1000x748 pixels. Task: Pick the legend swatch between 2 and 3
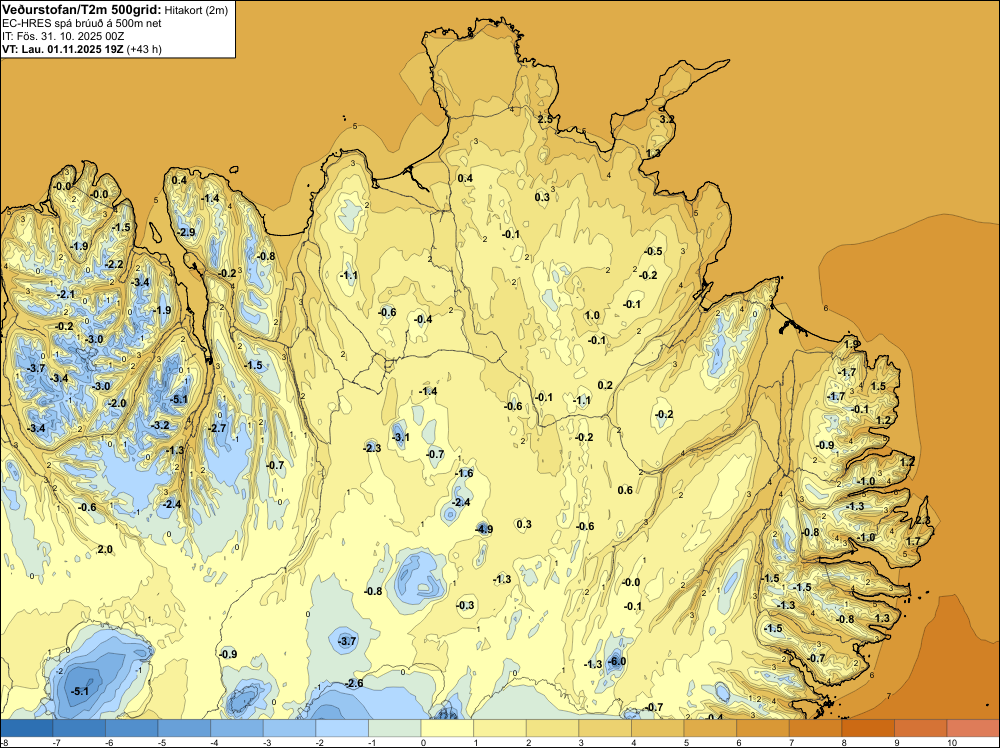pyautogui.click(x=552, y=728)
